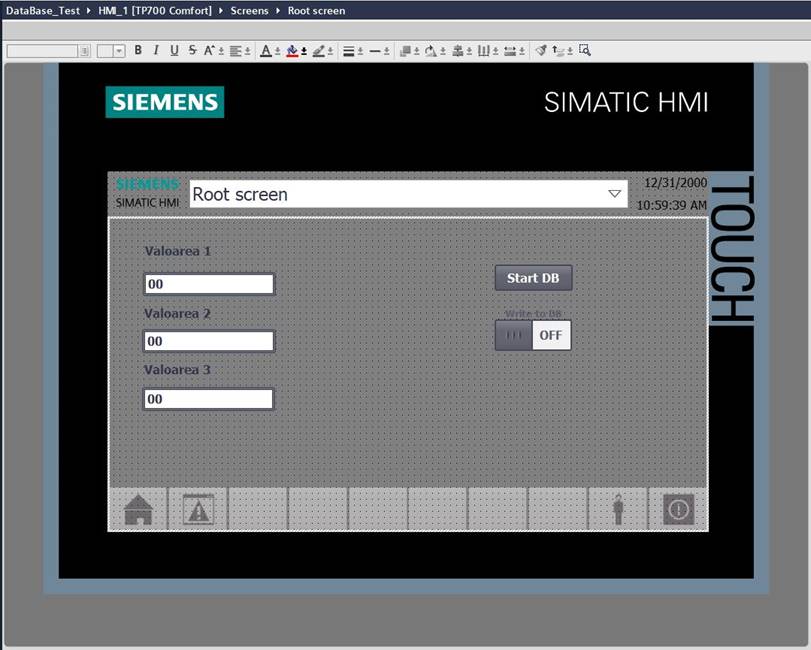The height and width of the screenshot is (650, 811).
Task: Open the font size dropdown
Action: [119, 51]
